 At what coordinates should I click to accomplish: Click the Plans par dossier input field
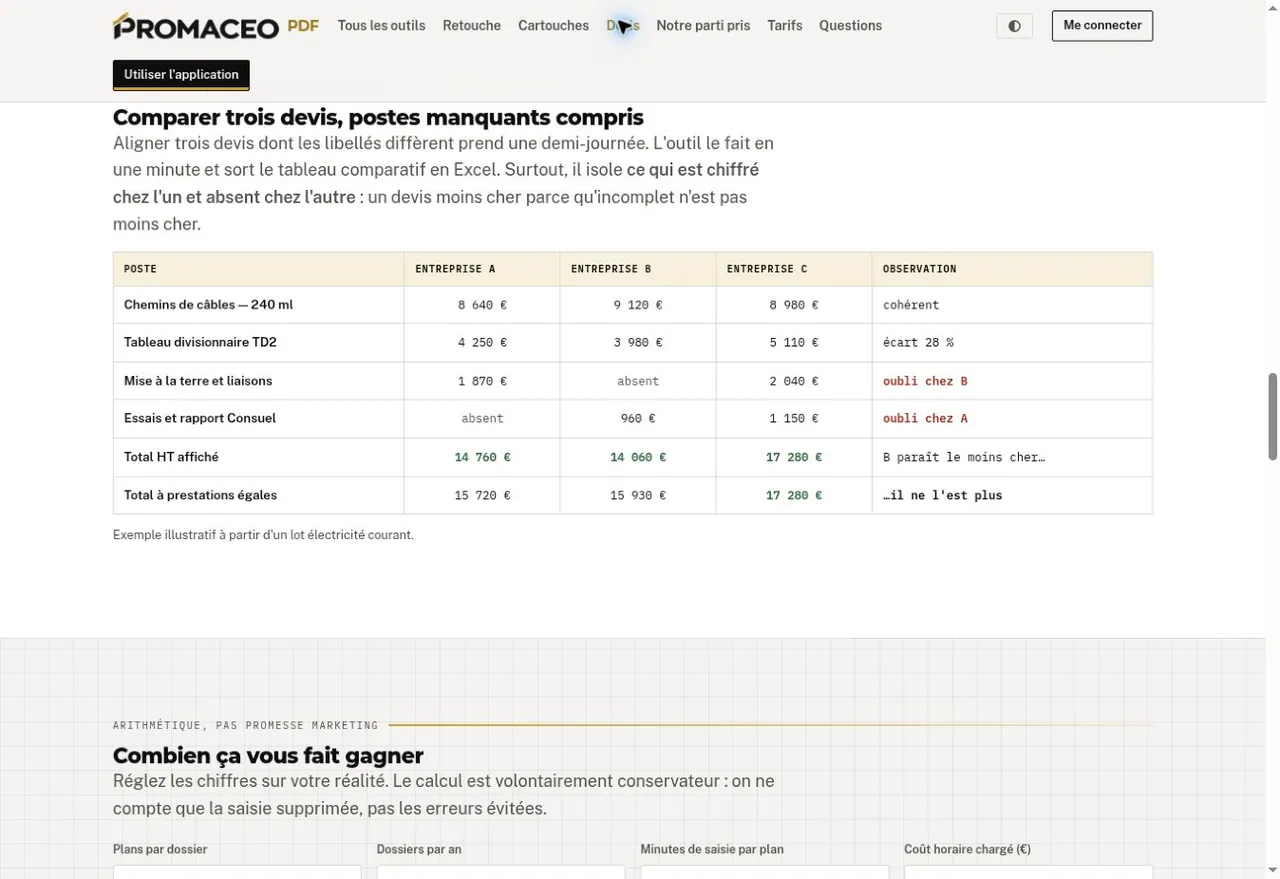[237, 872]
